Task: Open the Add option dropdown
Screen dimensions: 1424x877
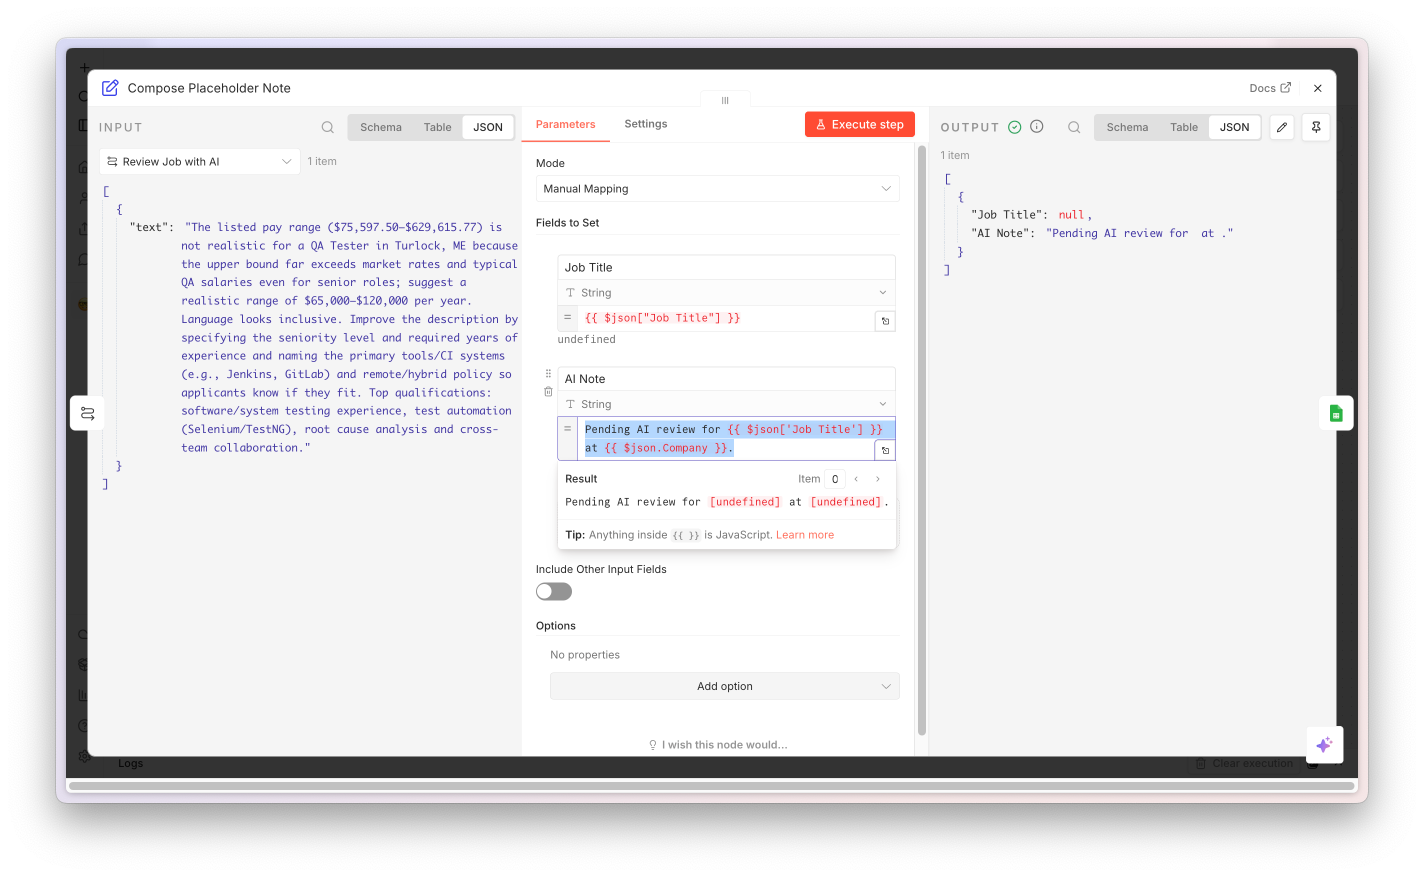Action: pos(725,686)
